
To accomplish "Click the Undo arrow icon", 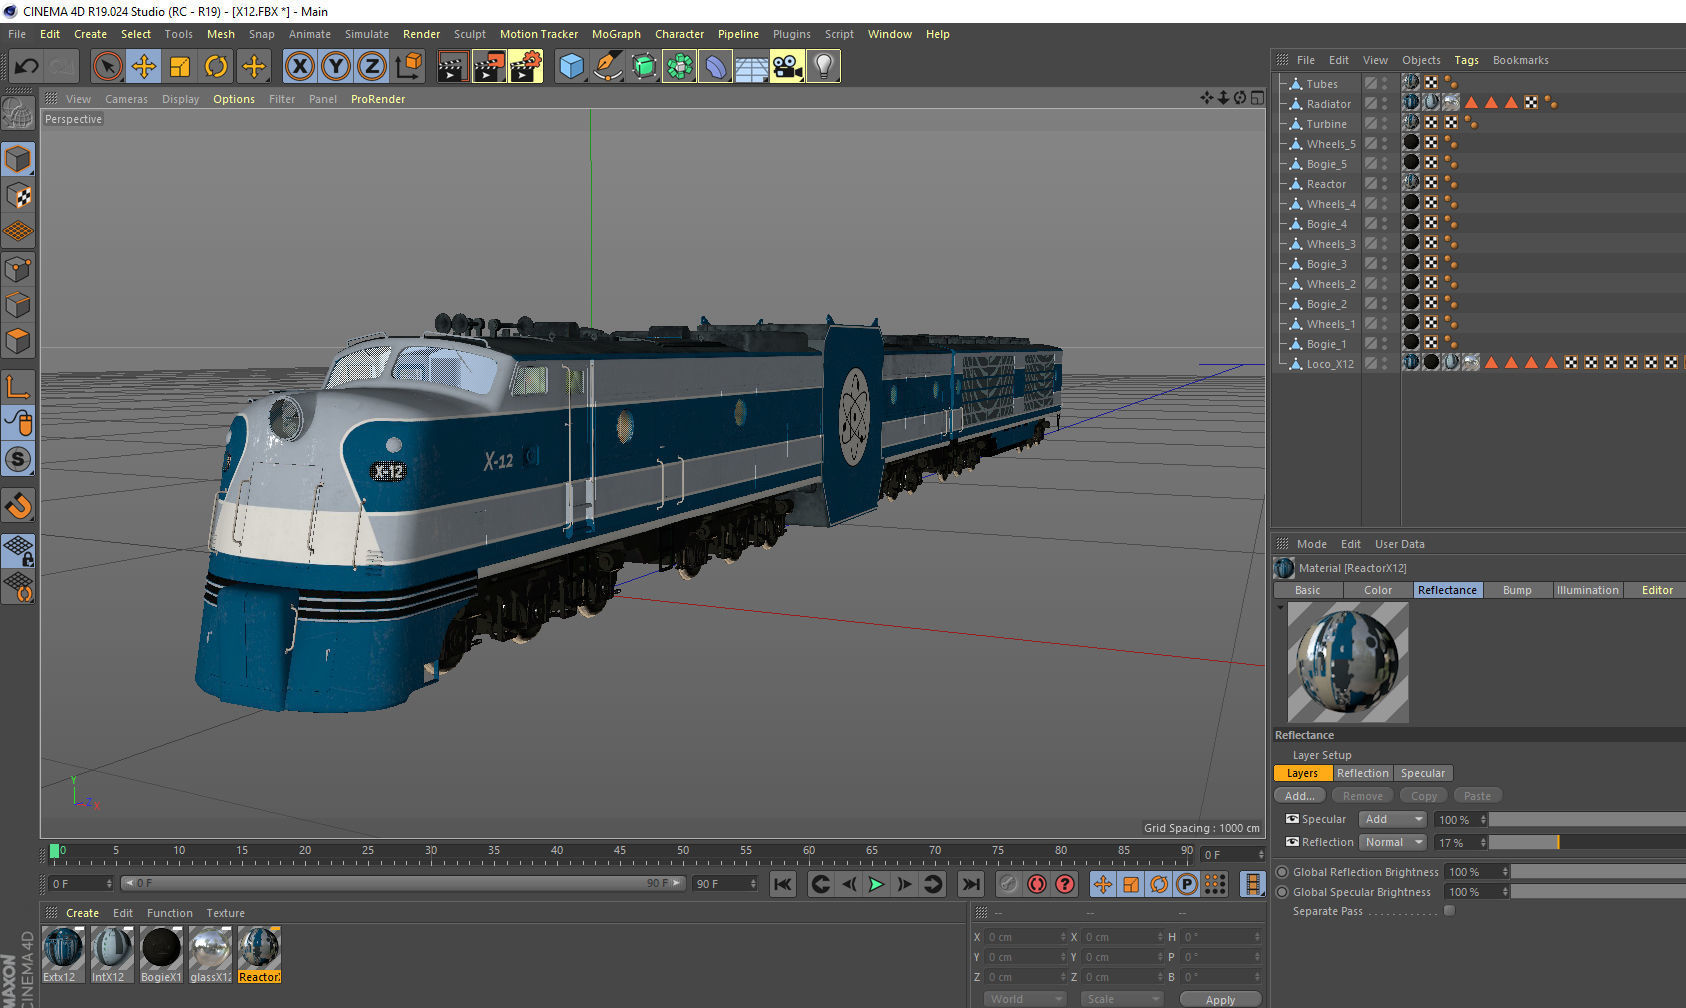I will pyautogui.click(x=26, y=67).
